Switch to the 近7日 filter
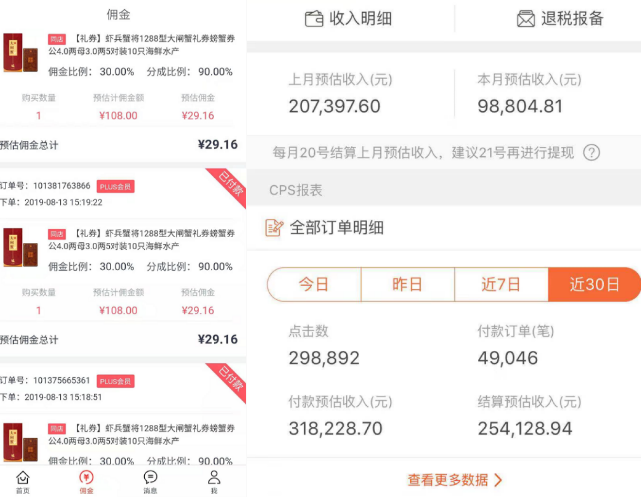 501,284
